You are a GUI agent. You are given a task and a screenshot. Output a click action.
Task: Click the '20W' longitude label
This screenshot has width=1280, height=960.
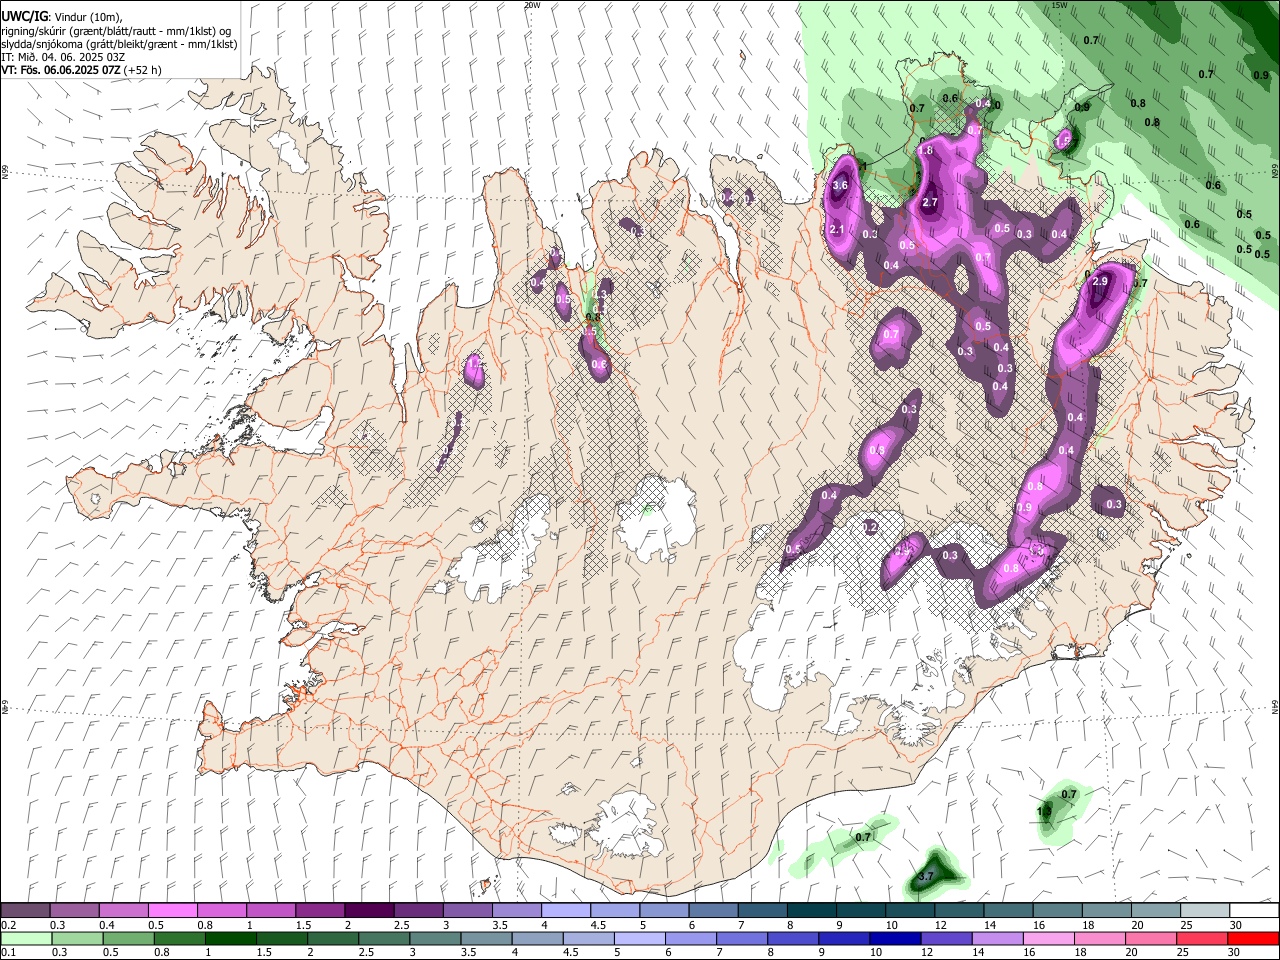(532, 5)
